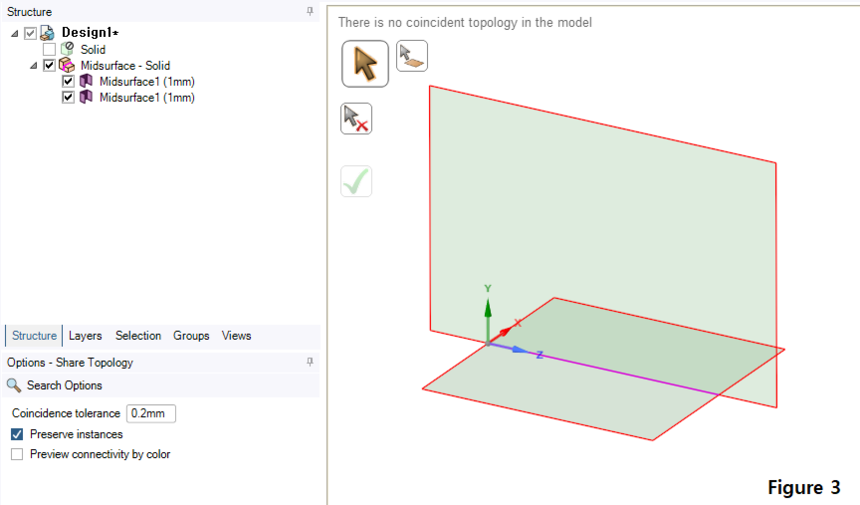
Task: Hide the first Midsurface1 (1mm) checkbox
Action: (68, 81)
